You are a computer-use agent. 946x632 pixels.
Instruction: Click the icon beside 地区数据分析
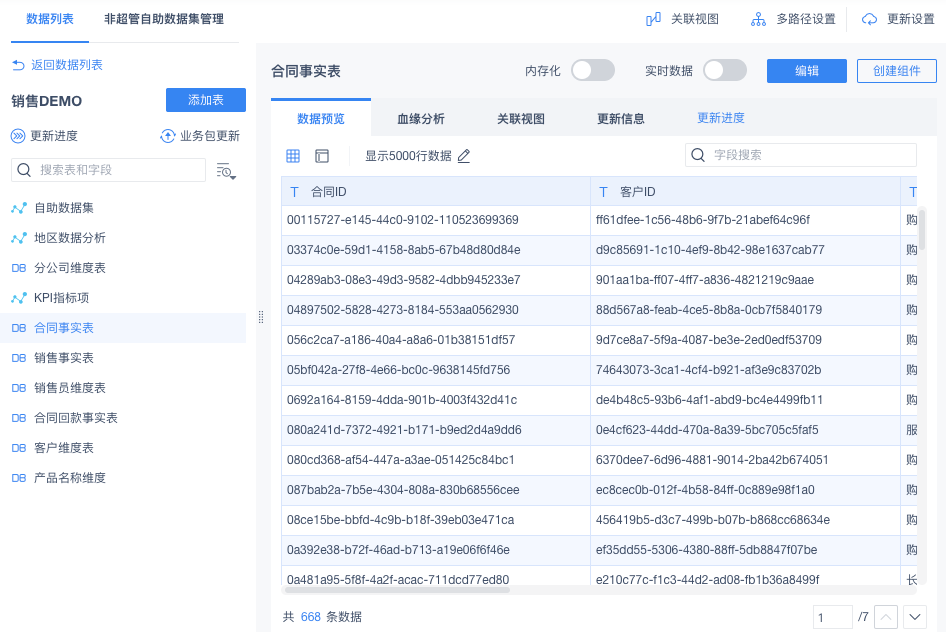tap(19, 238)
